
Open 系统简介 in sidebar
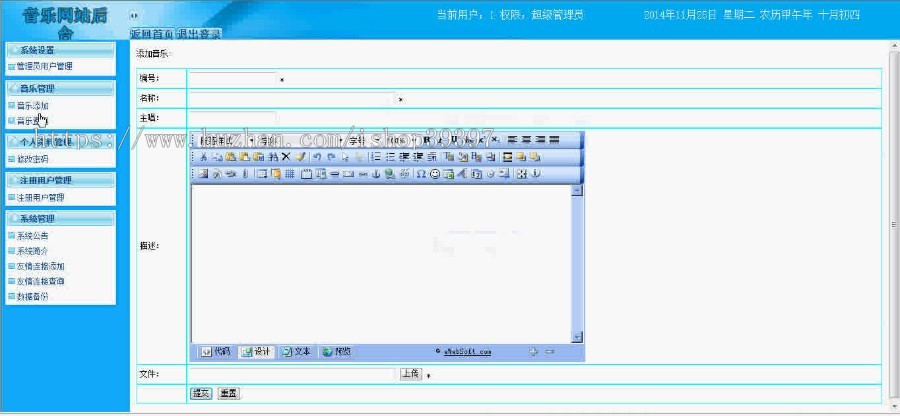(33, 251)
